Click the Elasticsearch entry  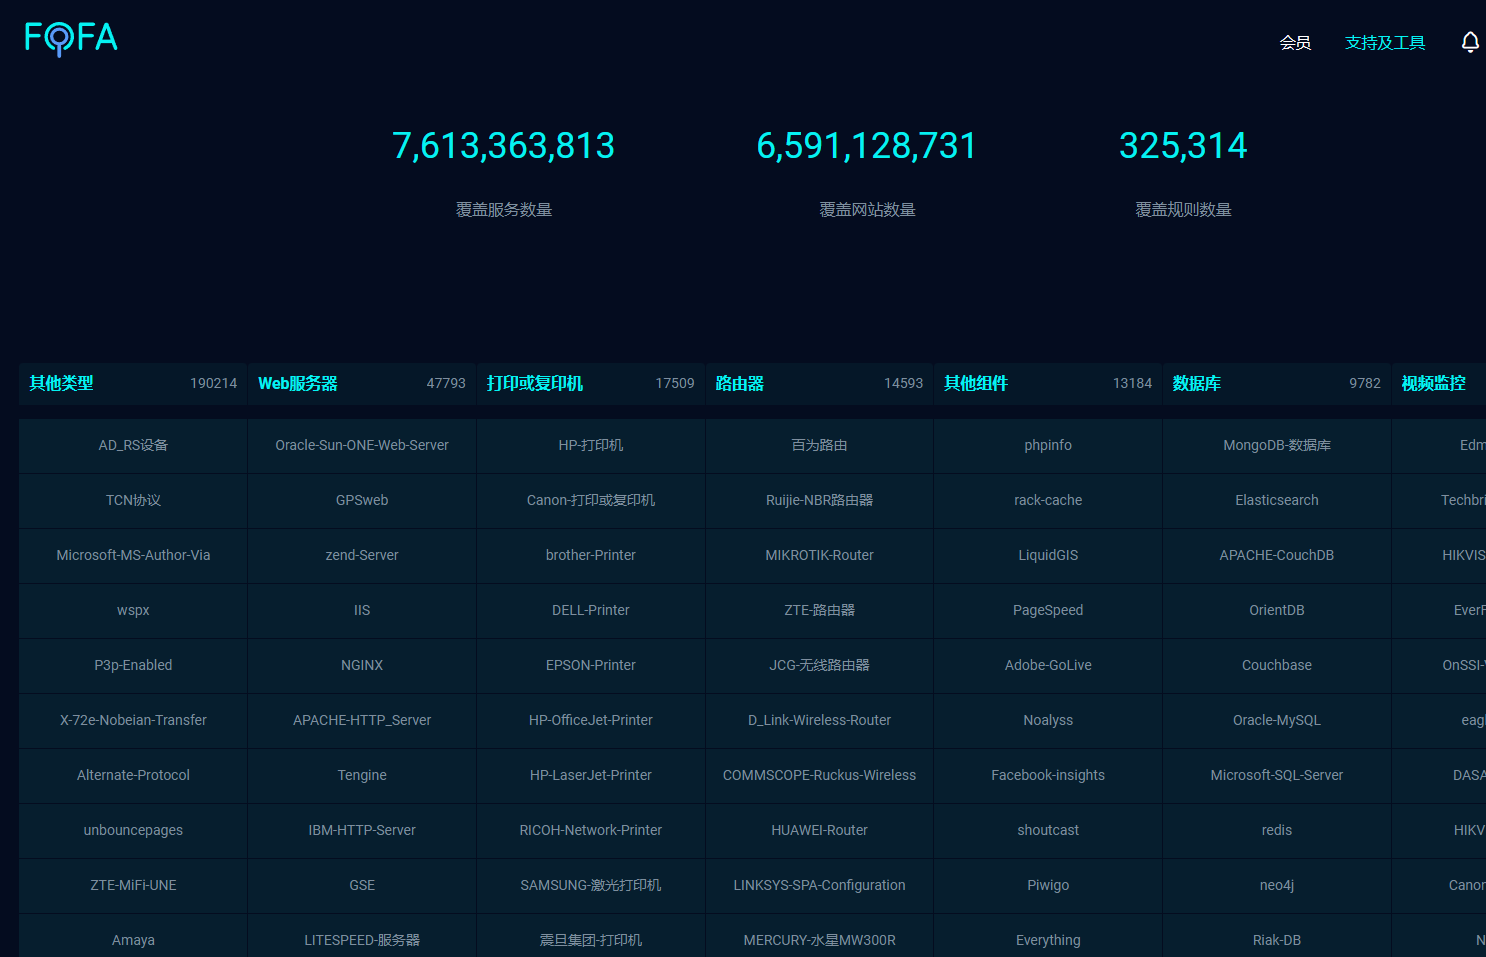click(x=1277, y=500)
